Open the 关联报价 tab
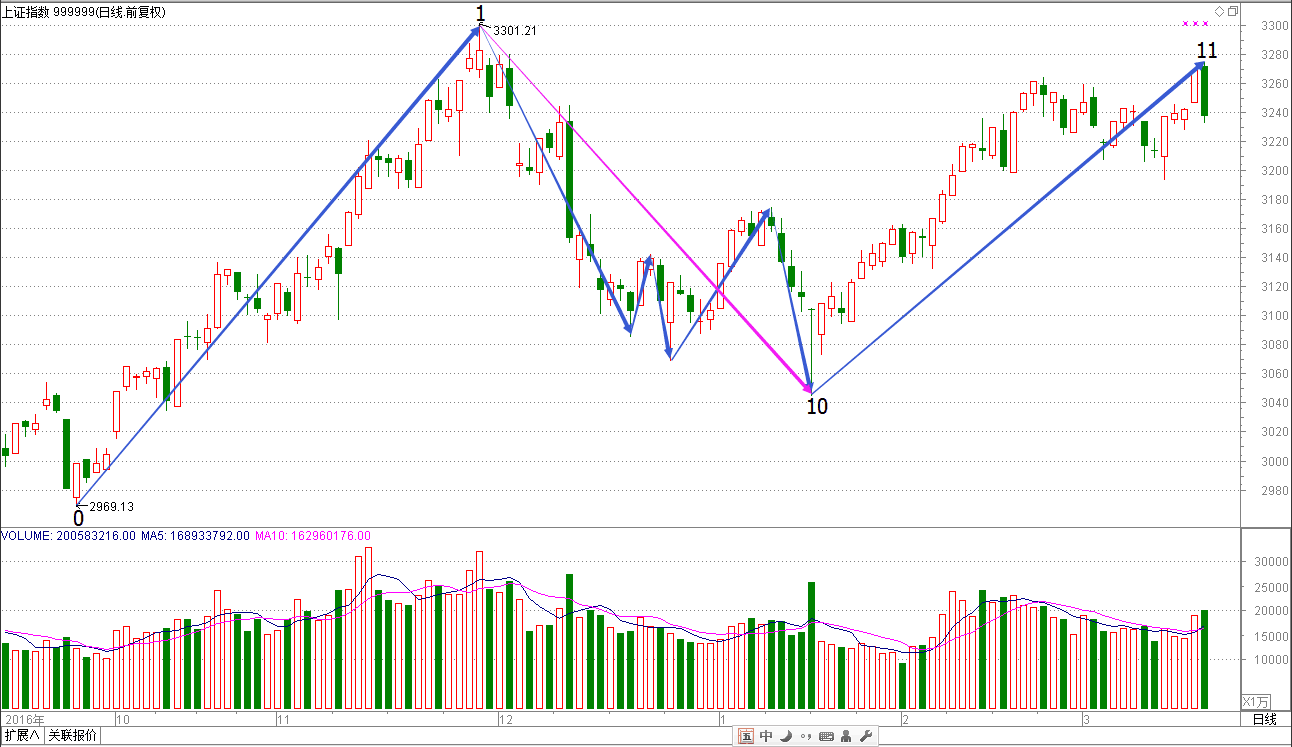Screen dimensions: 1292x747 click(74, 736)
